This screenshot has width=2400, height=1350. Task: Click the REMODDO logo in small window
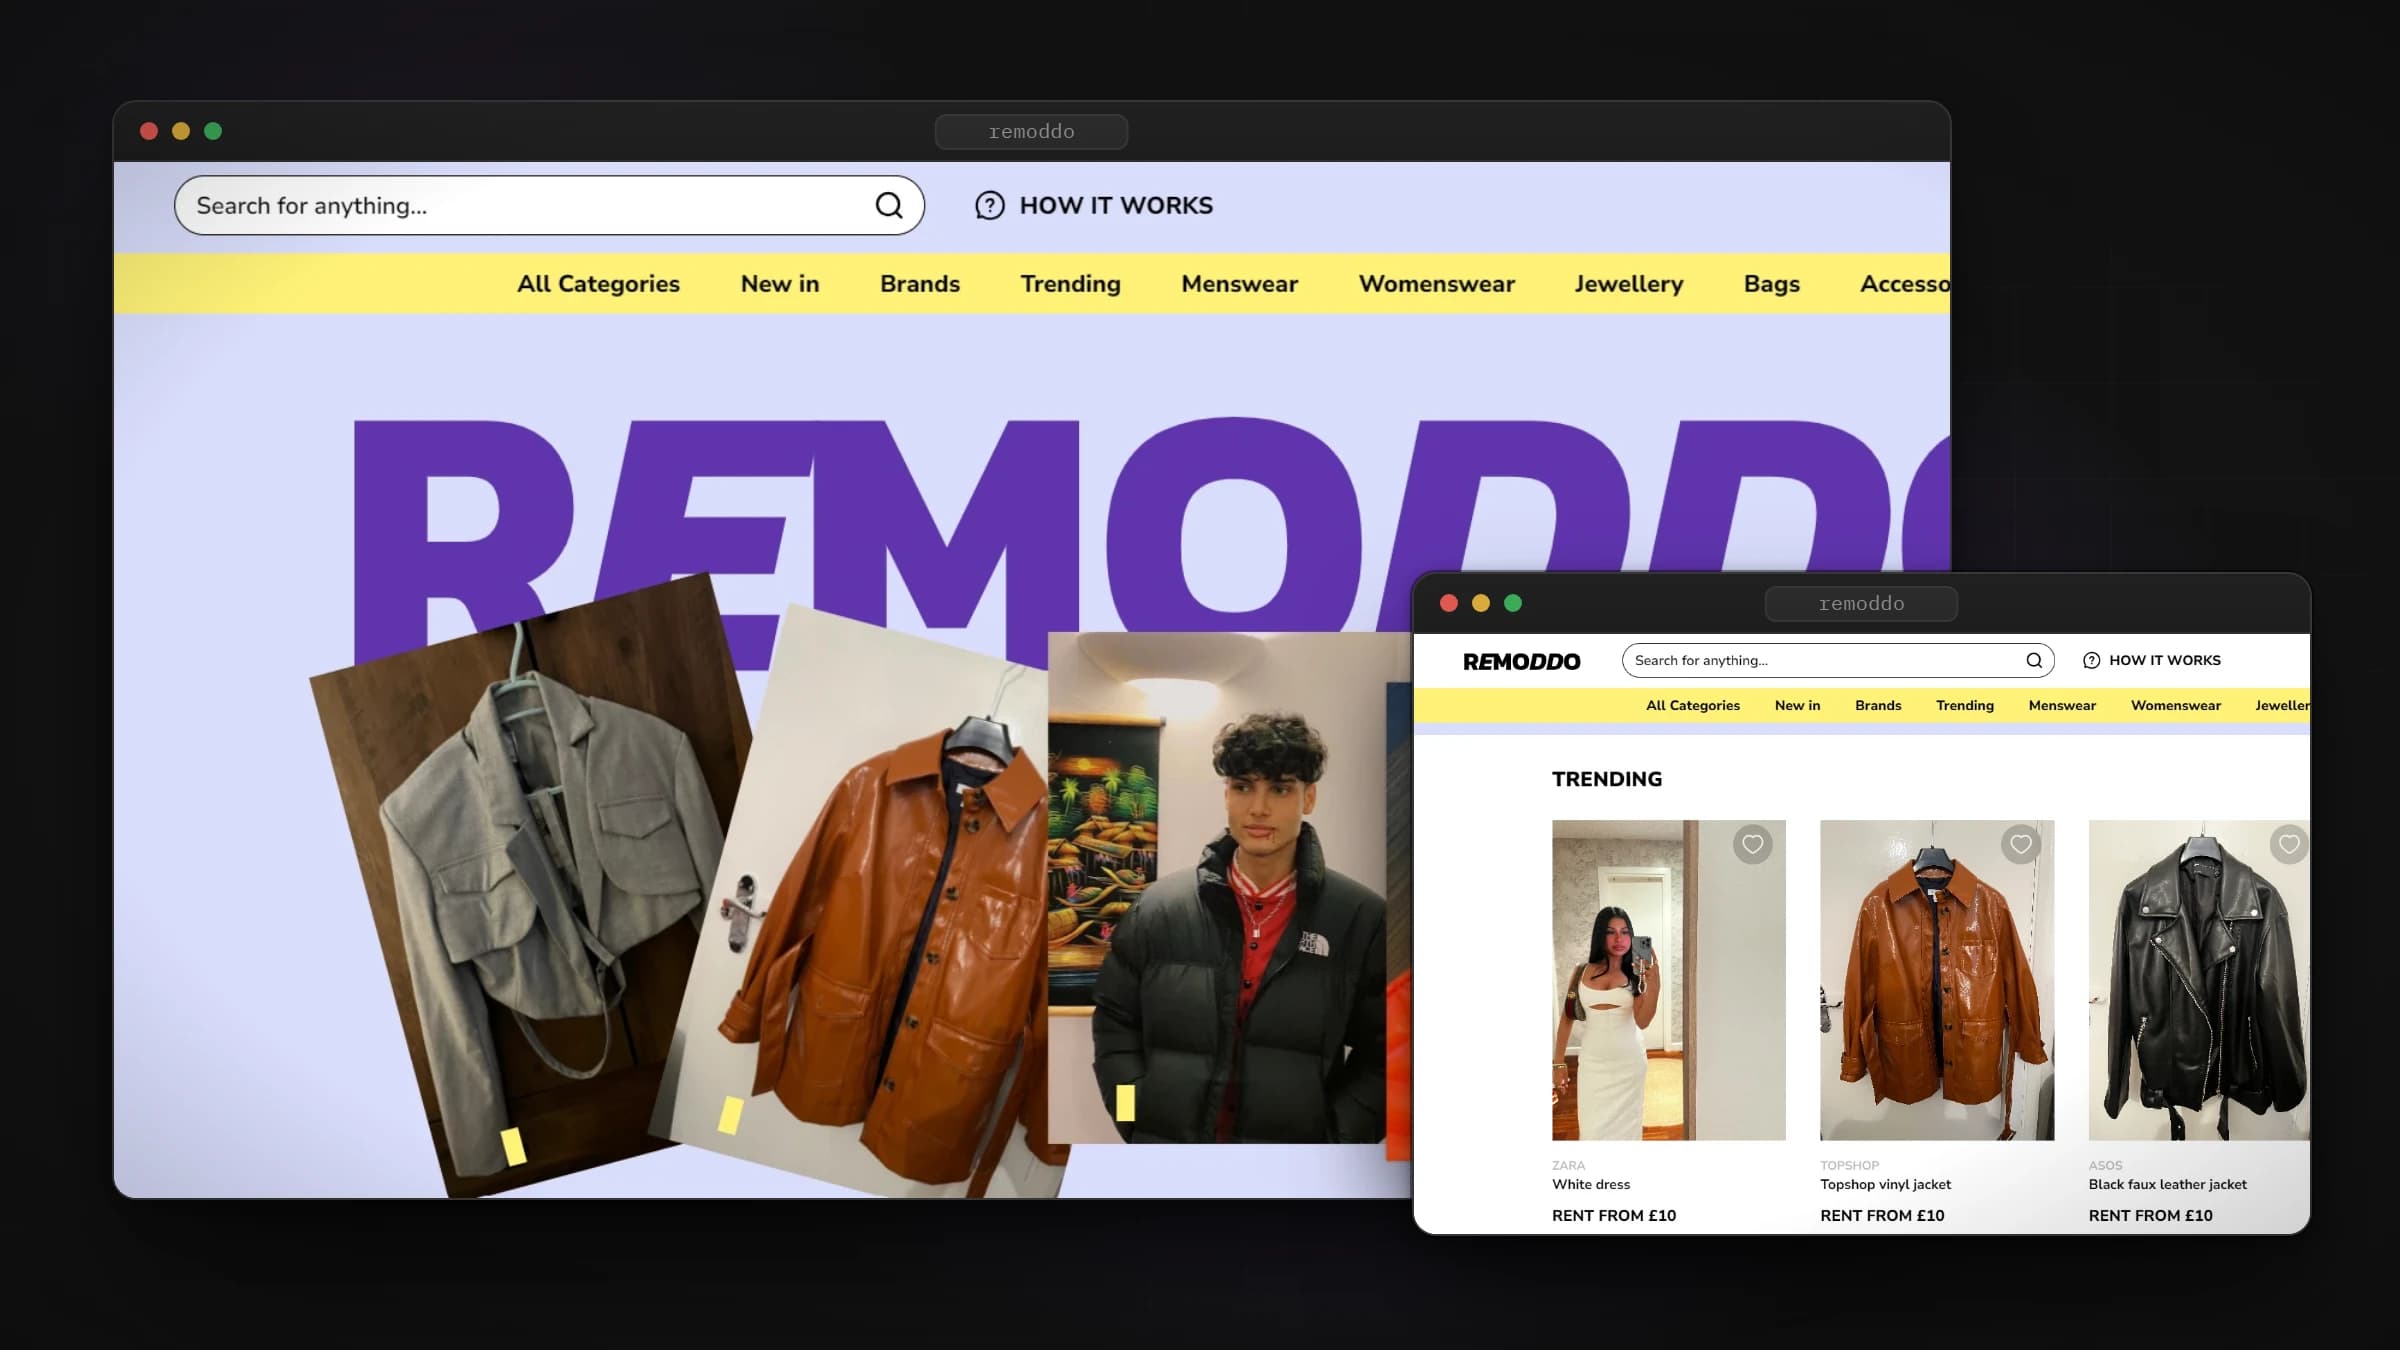[1521, 661]
